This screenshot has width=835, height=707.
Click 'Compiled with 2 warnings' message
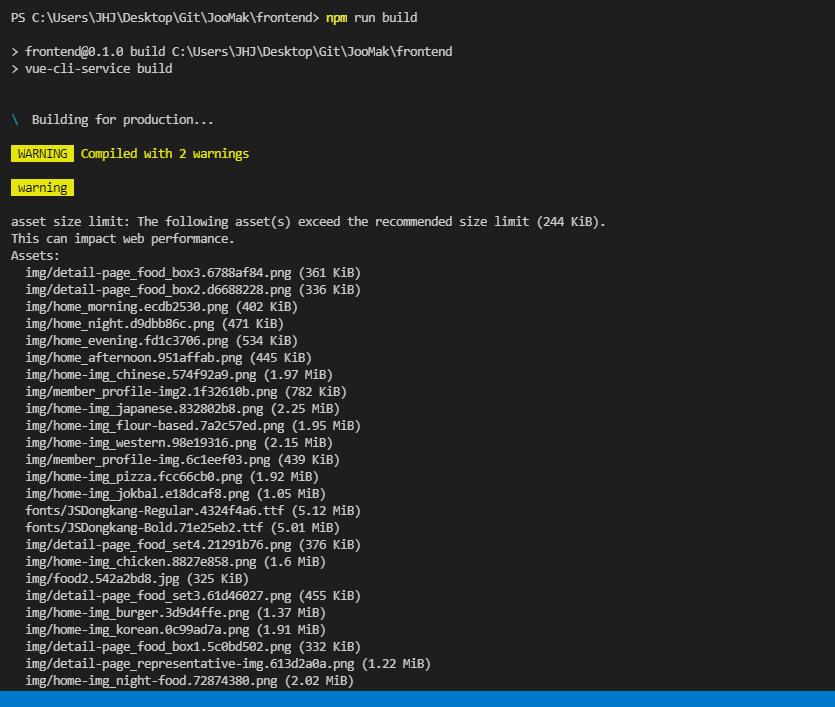165,154
